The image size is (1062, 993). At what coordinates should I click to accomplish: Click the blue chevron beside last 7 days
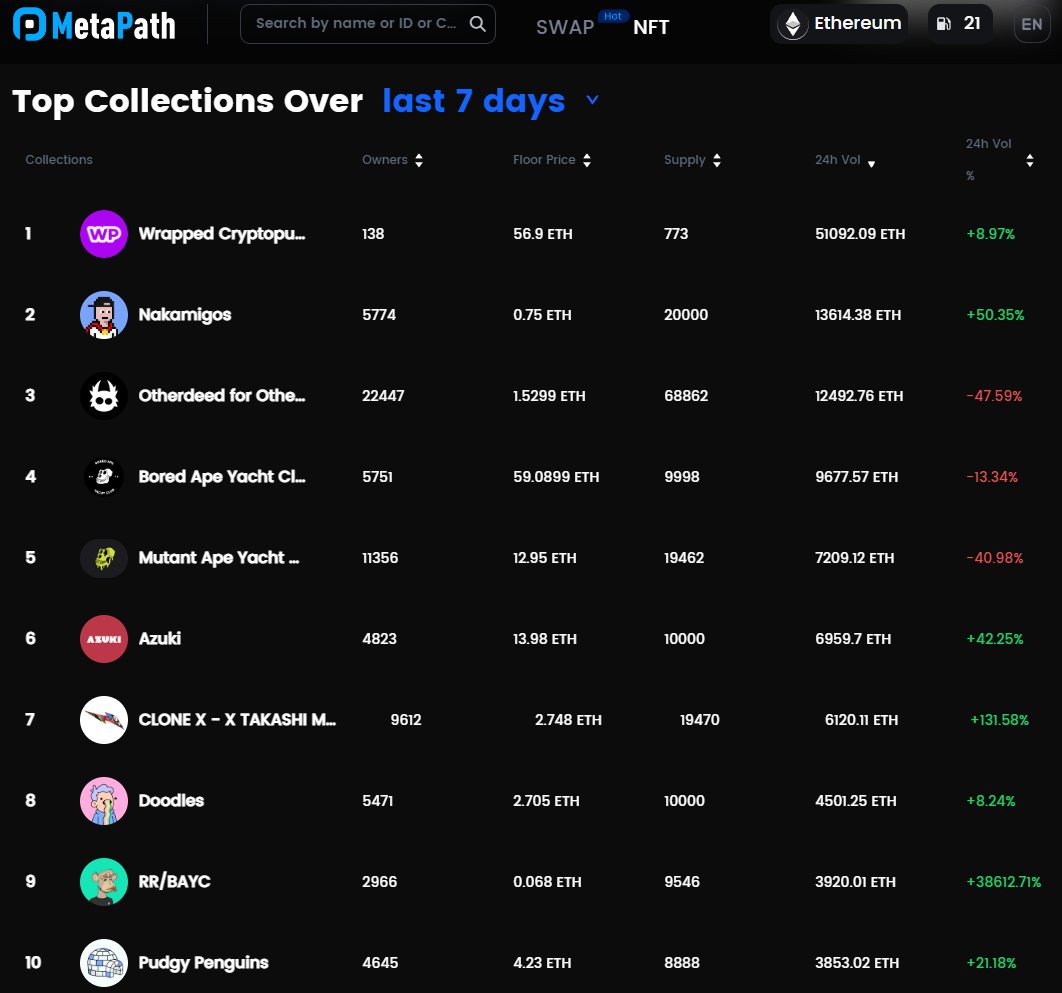click(x=592, y=100)
